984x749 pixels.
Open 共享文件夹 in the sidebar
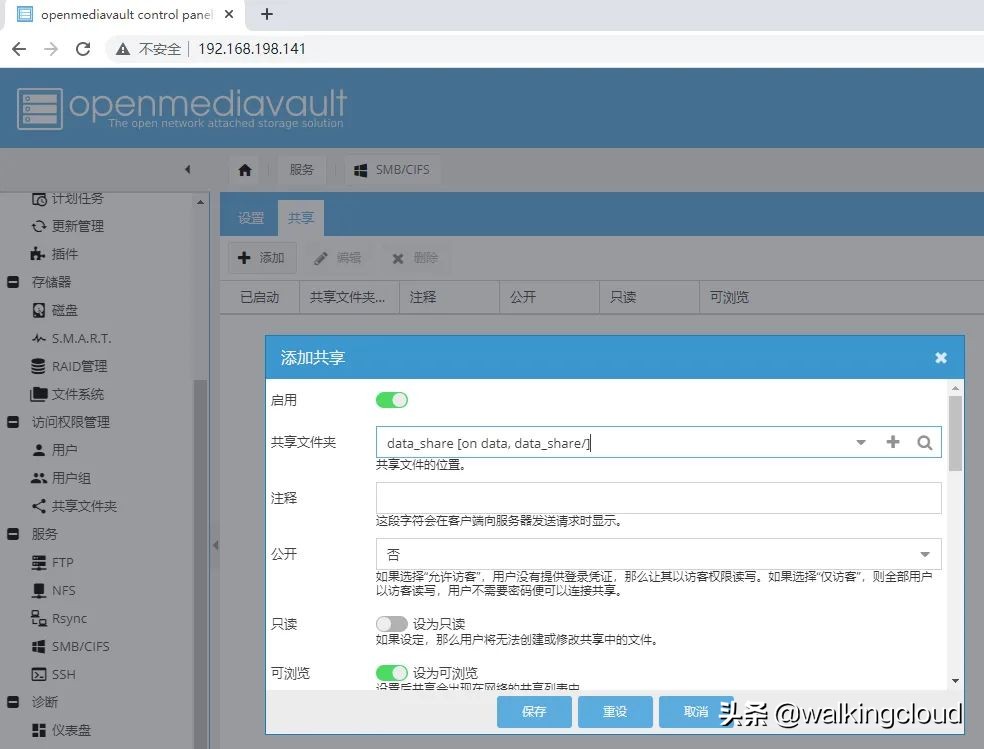[74, 506]
